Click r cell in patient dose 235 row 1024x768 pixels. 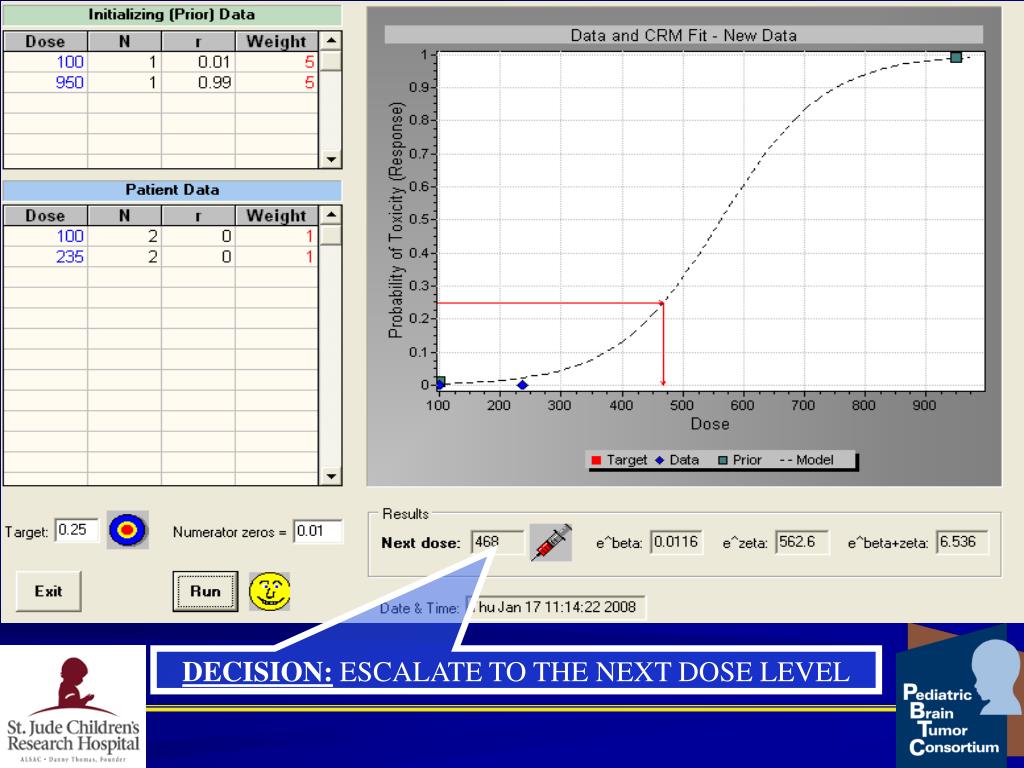pyautogui.click(x=198, y=257)
